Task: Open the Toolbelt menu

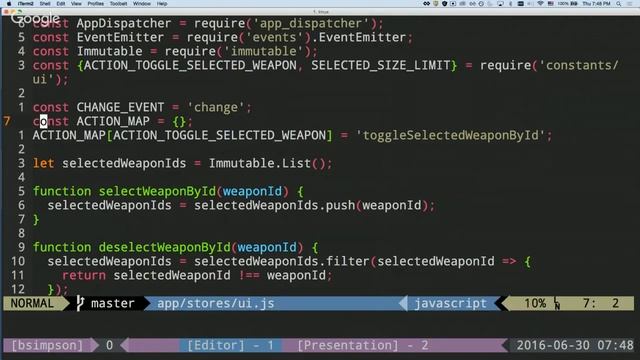Action: [118, 4]
